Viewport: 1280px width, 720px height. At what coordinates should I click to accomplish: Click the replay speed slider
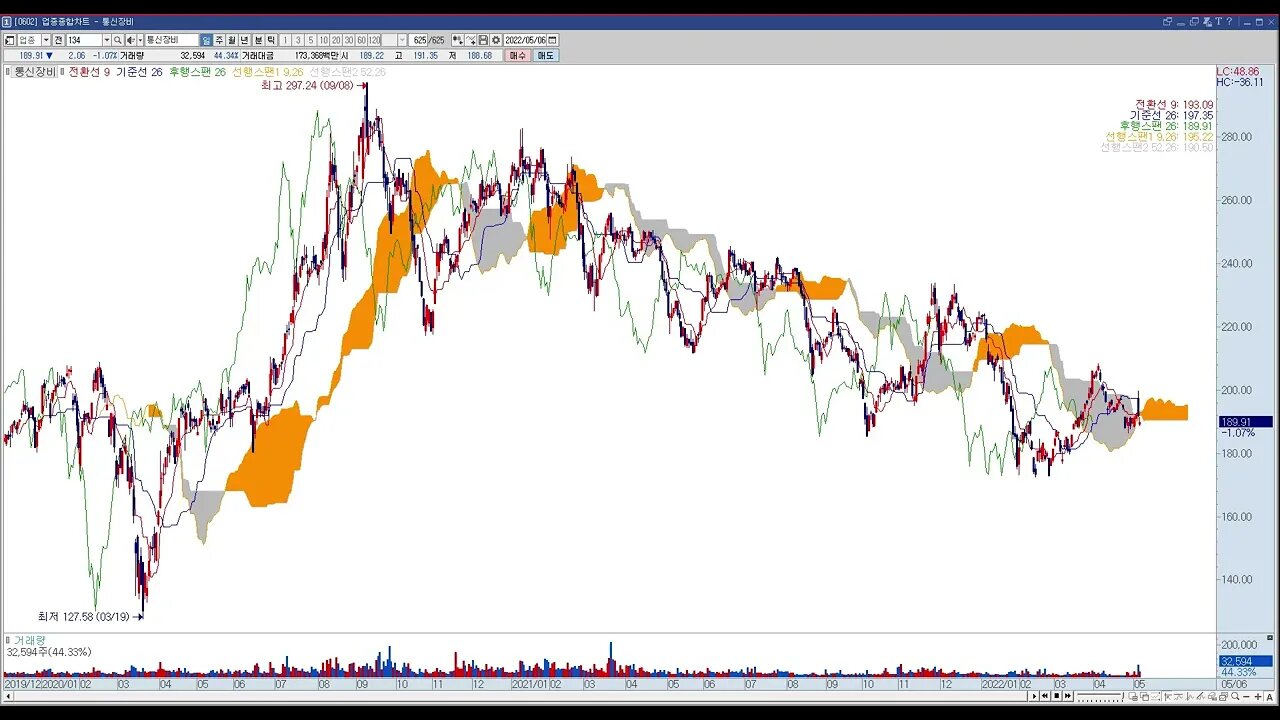pos(1100,696)
